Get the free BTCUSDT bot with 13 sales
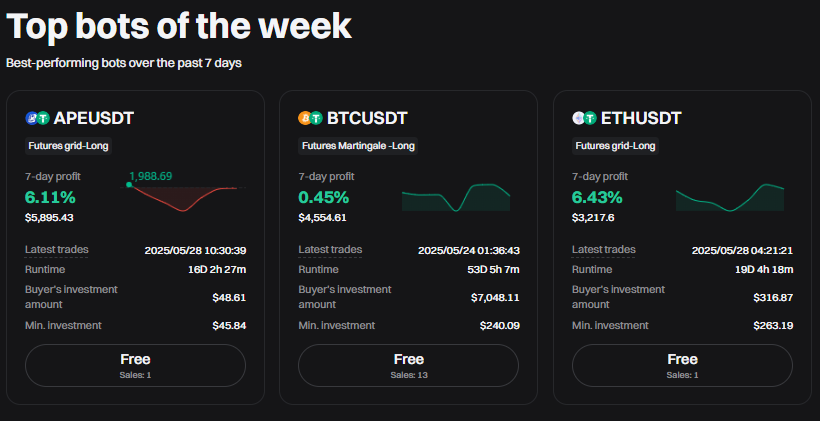 (x=409, y=365)
